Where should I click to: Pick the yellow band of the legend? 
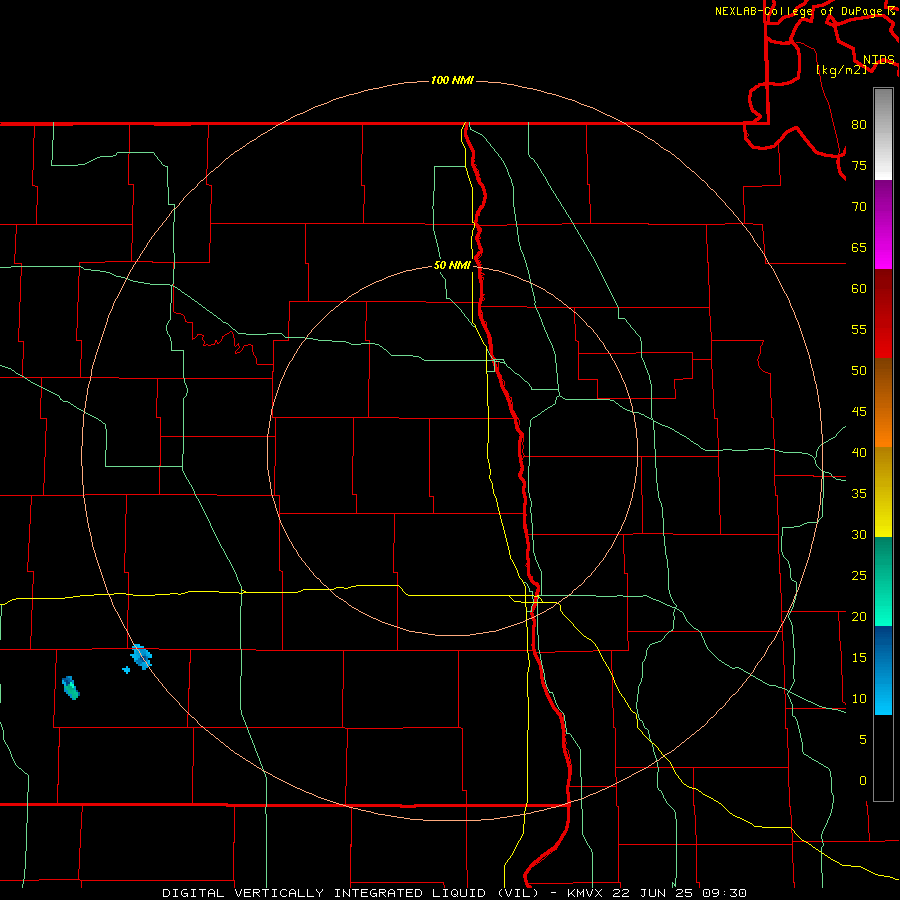[883, 492]
